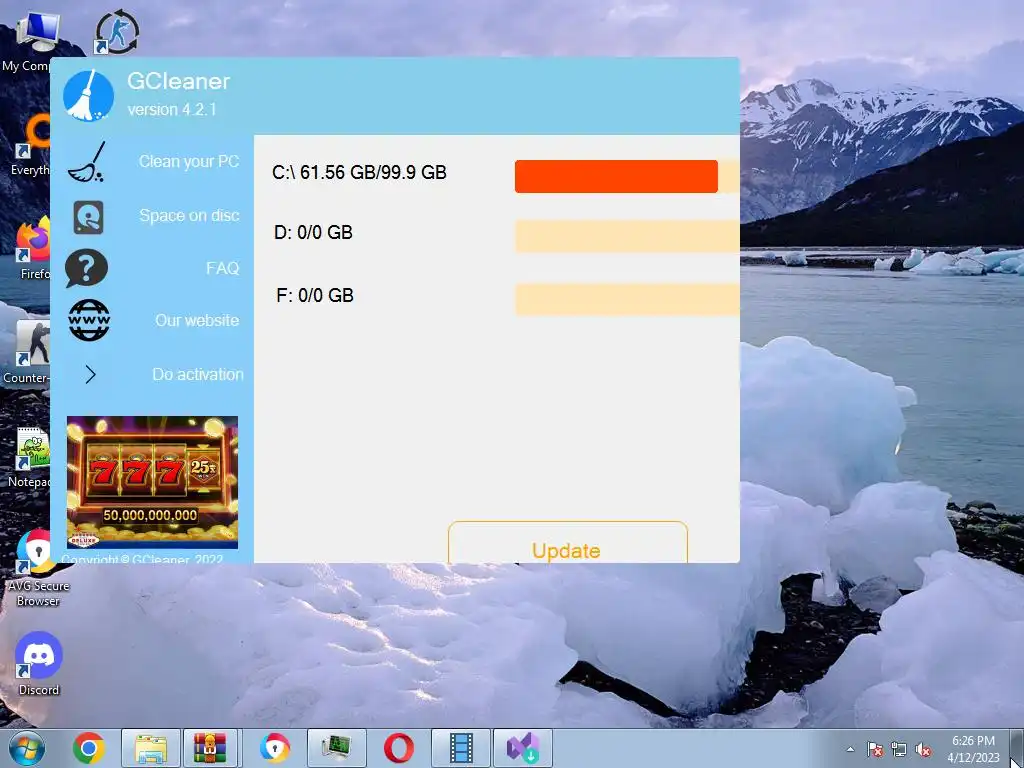This screenshot has height=768, width=1024.
Task: Click the muted volume tray icon
Action: point(923,750)
